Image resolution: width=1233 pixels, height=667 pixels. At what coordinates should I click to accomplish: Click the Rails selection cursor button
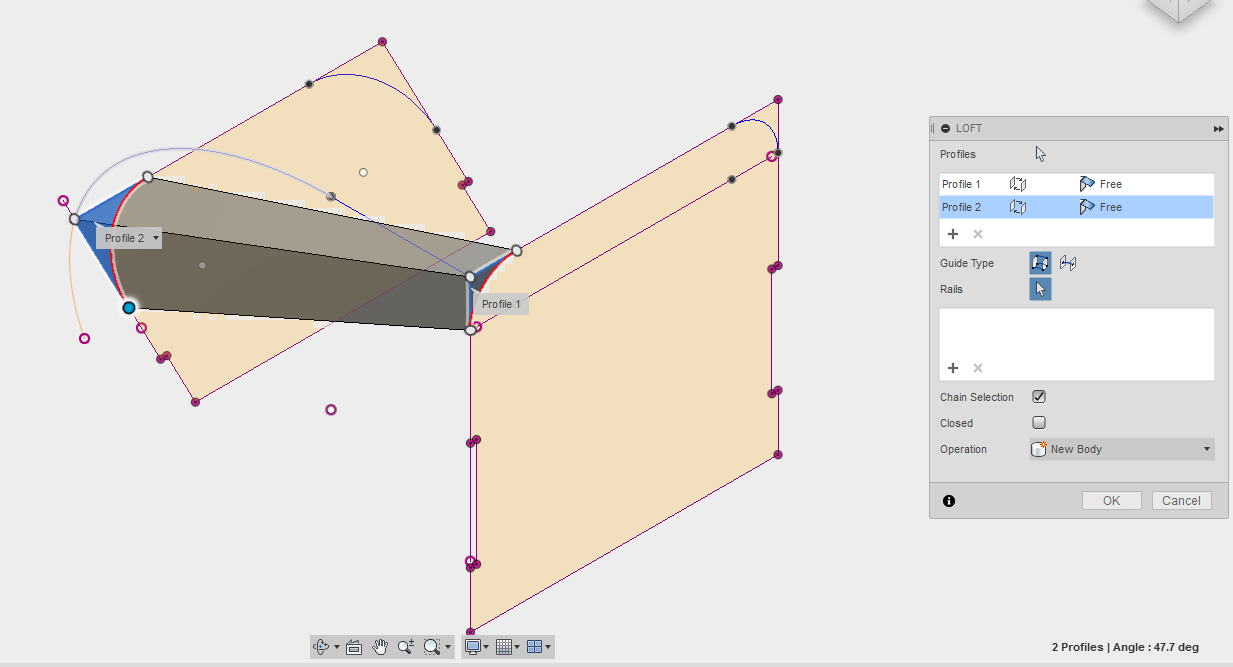pos(1040,289)
